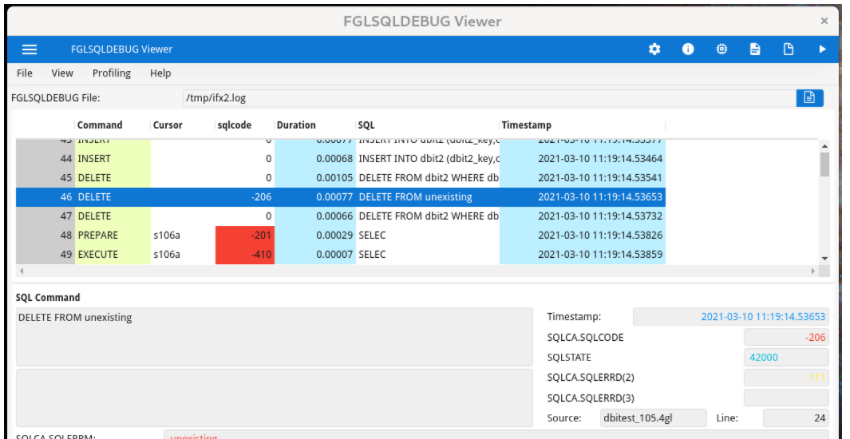This screenshot has width=850, height=439.
Task: Sort by Cursor column header
Action: [183, 125]
